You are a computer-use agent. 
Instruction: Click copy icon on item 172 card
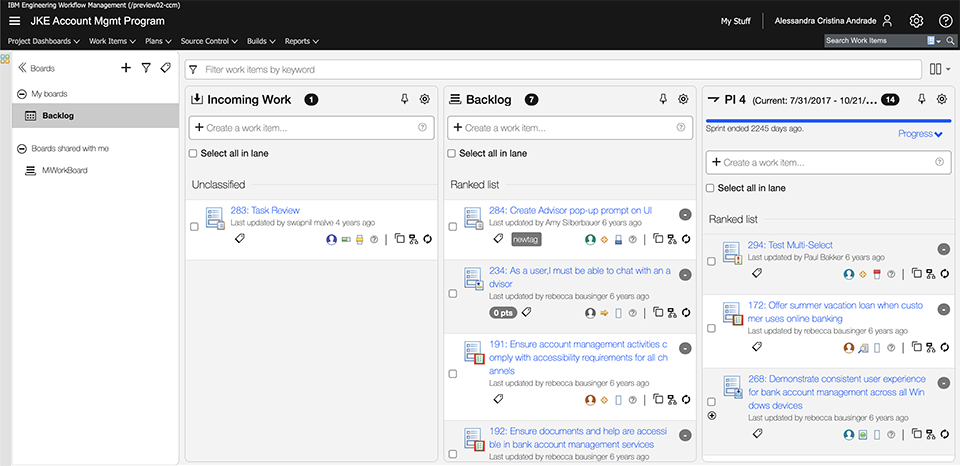[917, 347]
